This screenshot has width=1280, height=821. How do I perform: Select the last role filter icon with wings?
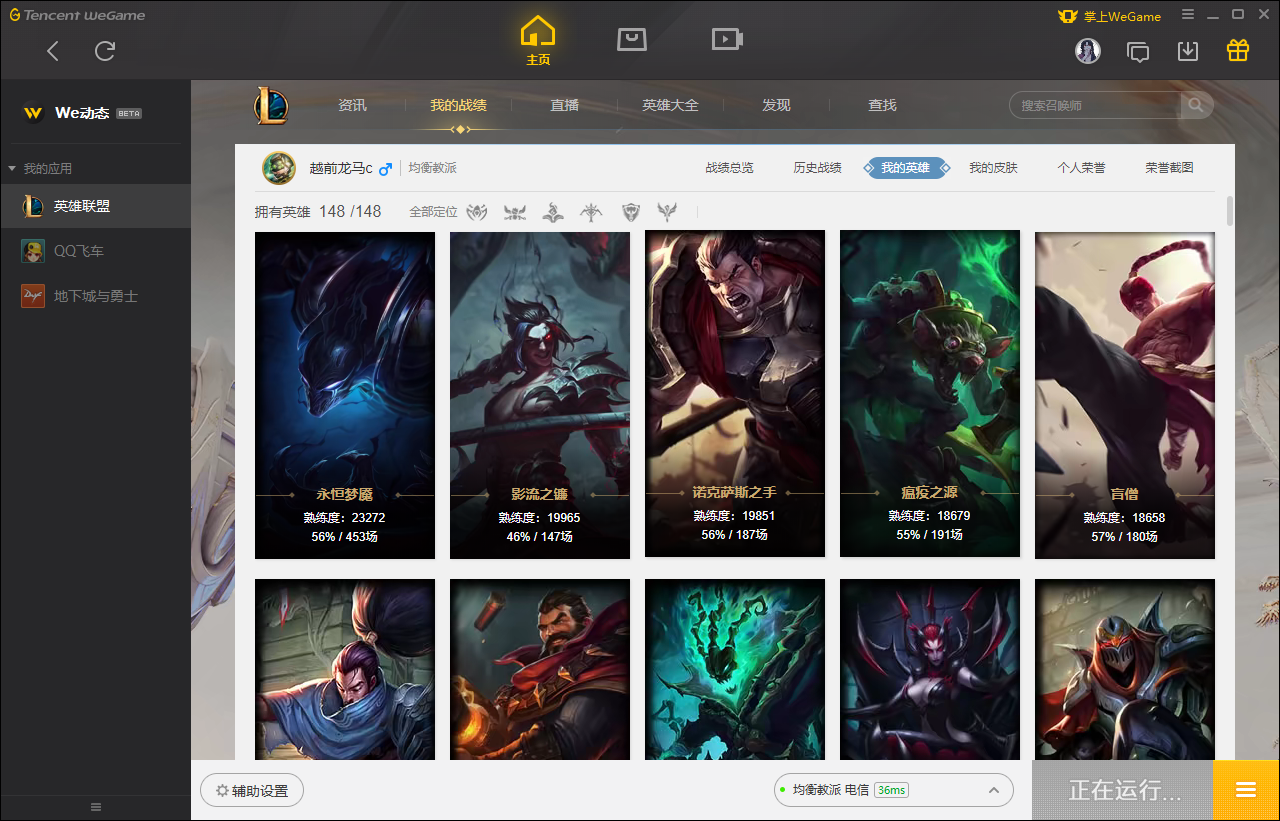click(667, 212)
